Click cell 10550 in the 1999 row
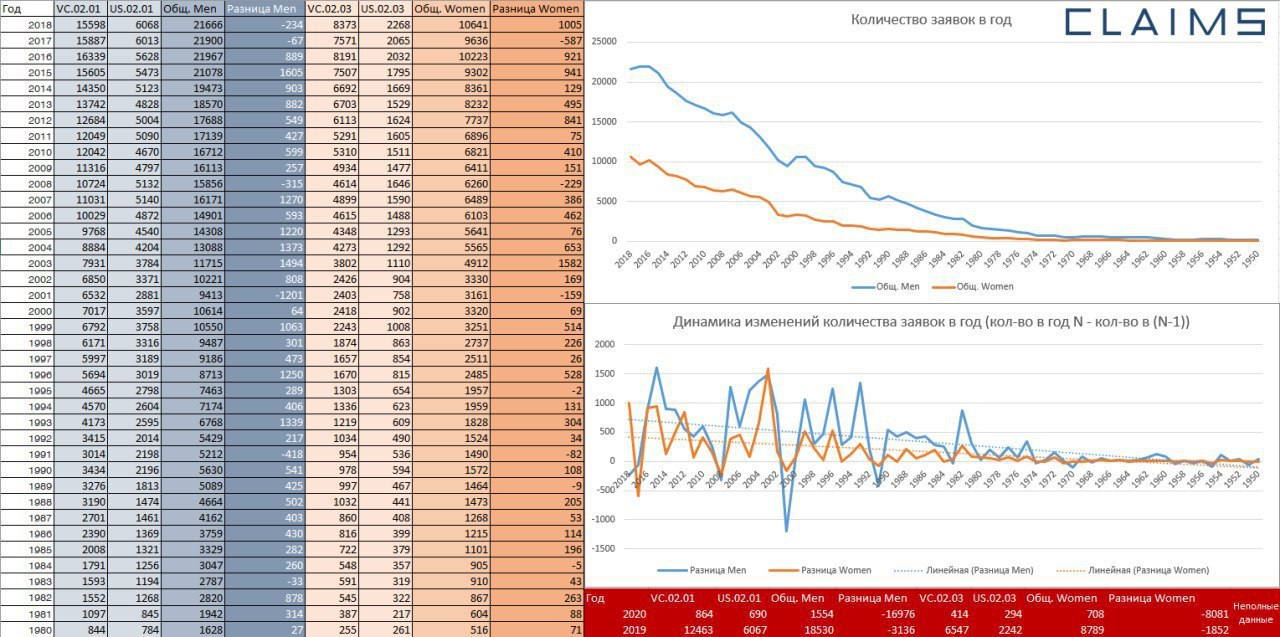Screen dimensions: 1280x637 191,328
